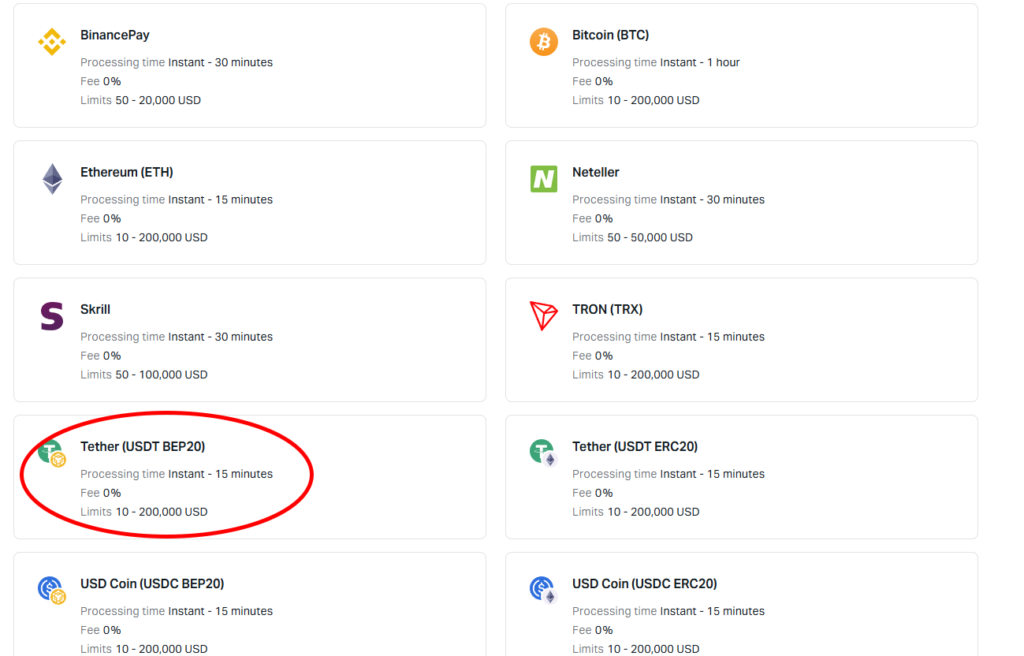This screenshot has height=656, width=1024.
Task: Open the Skrill payment title
Action: tap(95, 309)
